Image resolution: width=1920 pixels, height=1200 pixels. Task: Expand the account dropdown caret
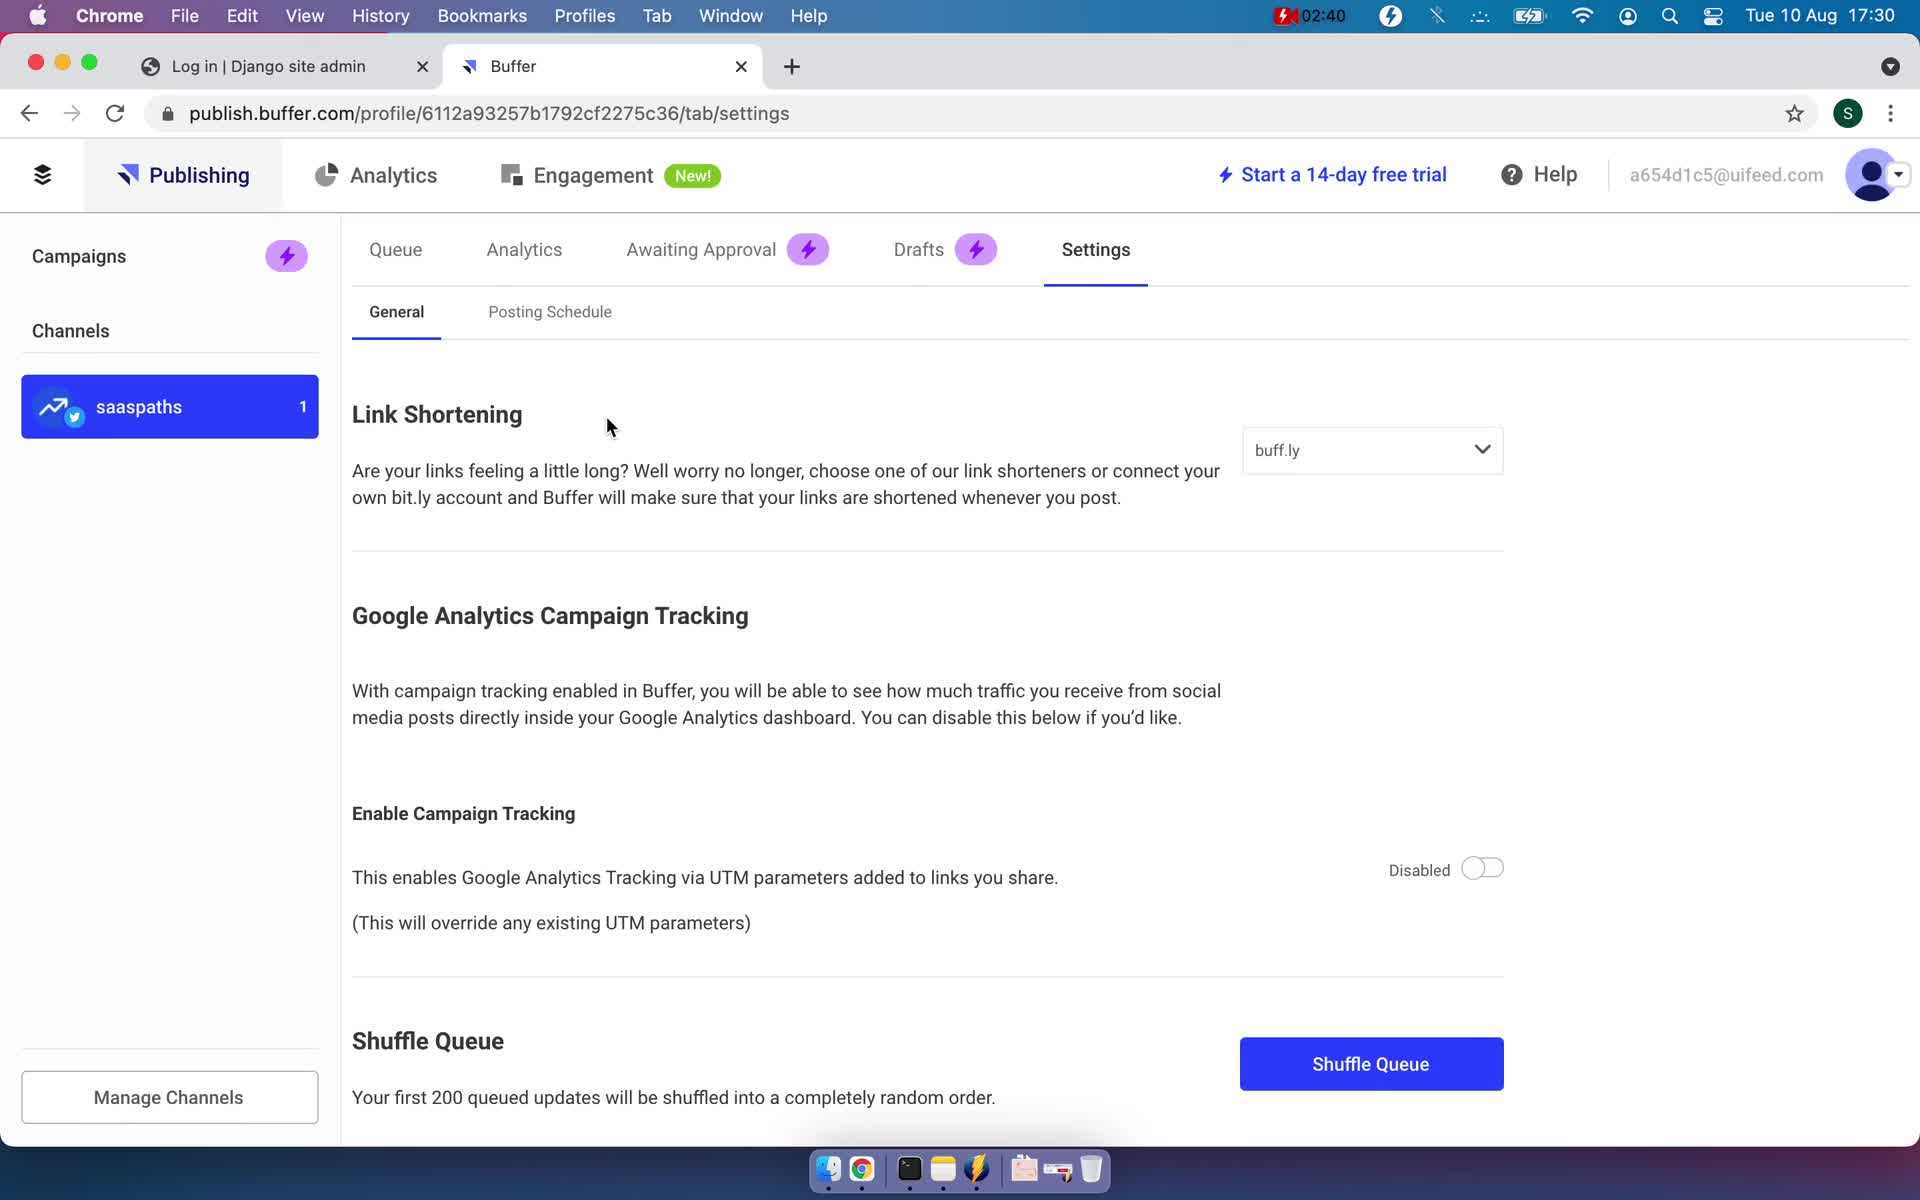click(x=1898, y=174)
